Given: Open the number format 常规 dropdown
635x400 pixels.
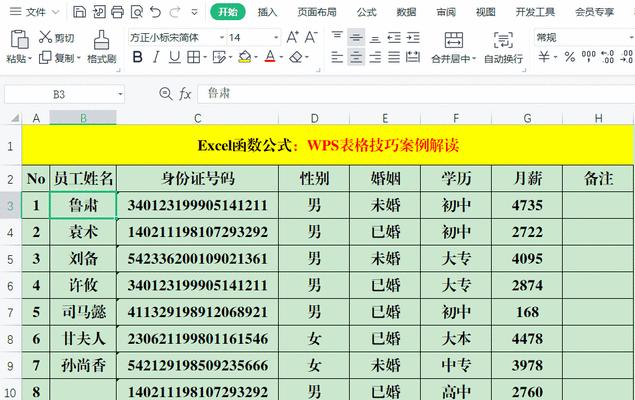Looking at the screenshot, I should [631, 38].
